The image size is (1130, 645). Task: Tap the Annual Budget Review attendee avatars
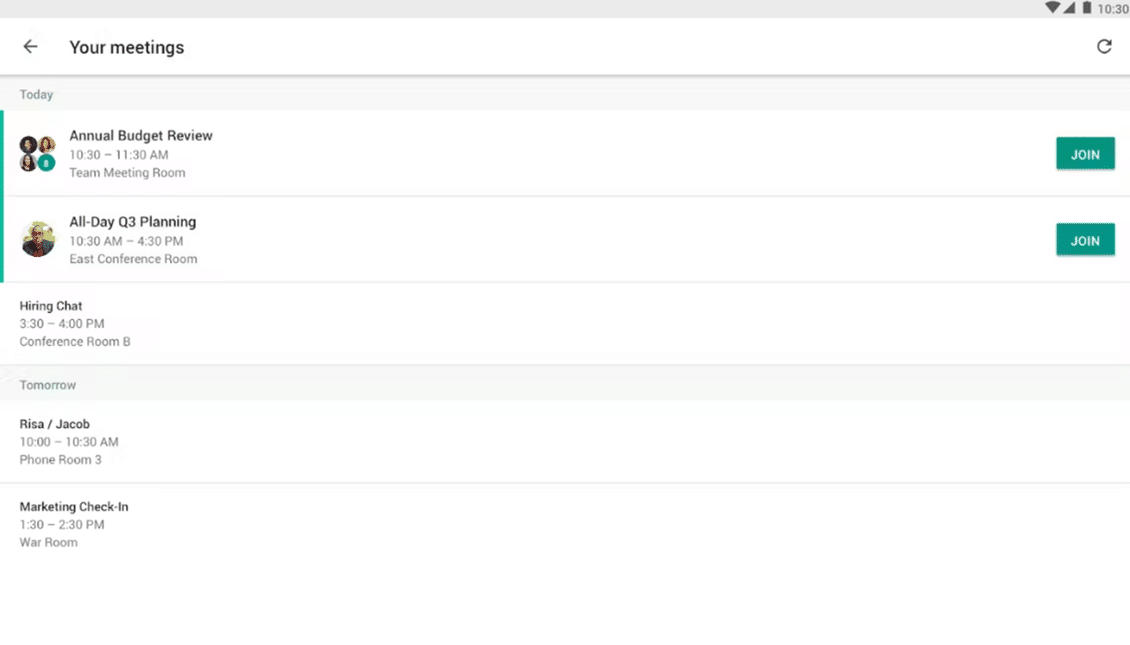[38, 154]
